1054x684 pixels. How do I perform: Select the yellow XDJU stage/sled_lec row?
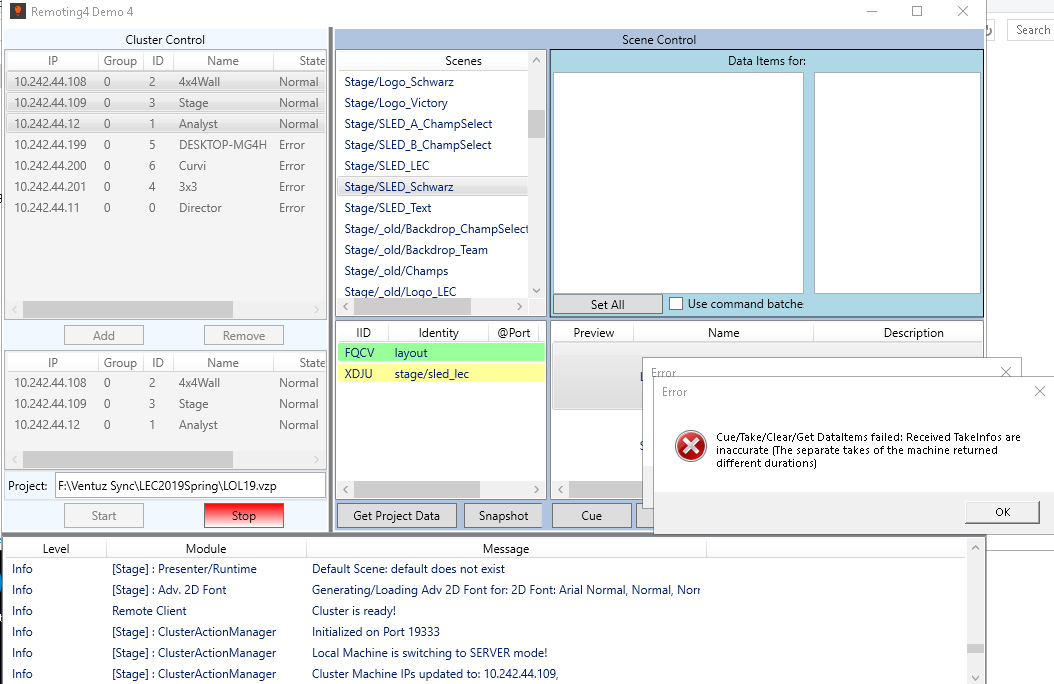pos(441,374)
